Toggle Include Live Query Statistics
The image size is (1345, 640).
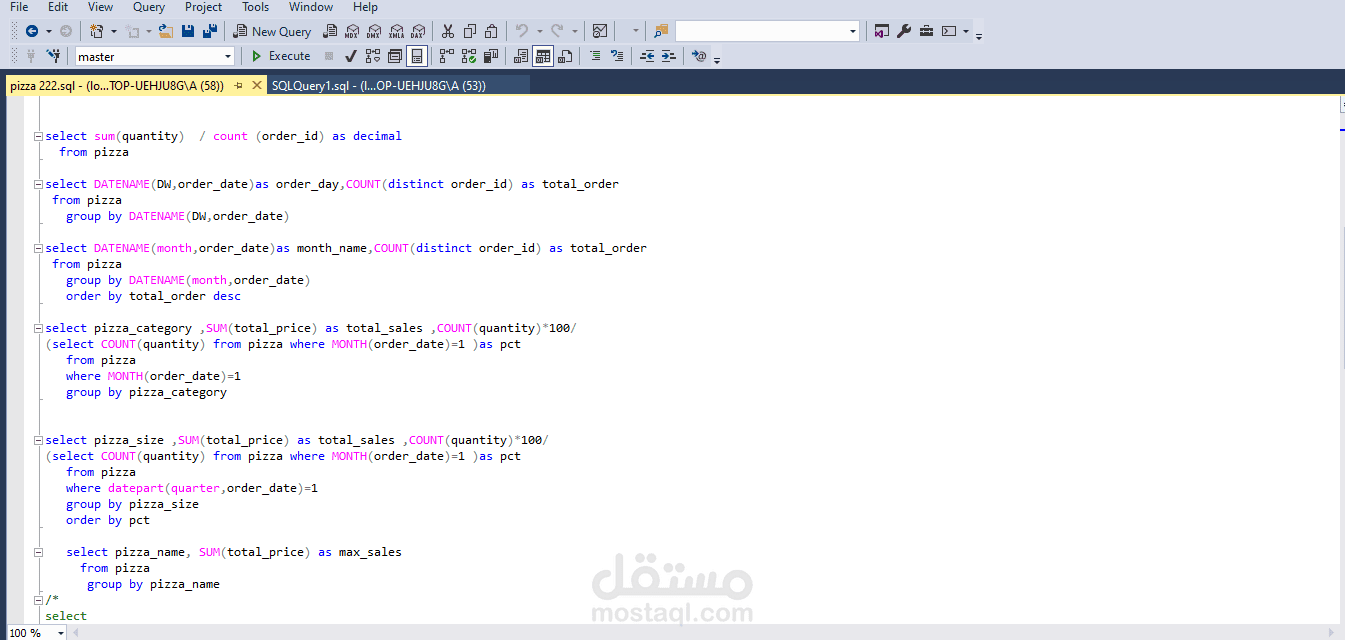click(x=469, y=56)
